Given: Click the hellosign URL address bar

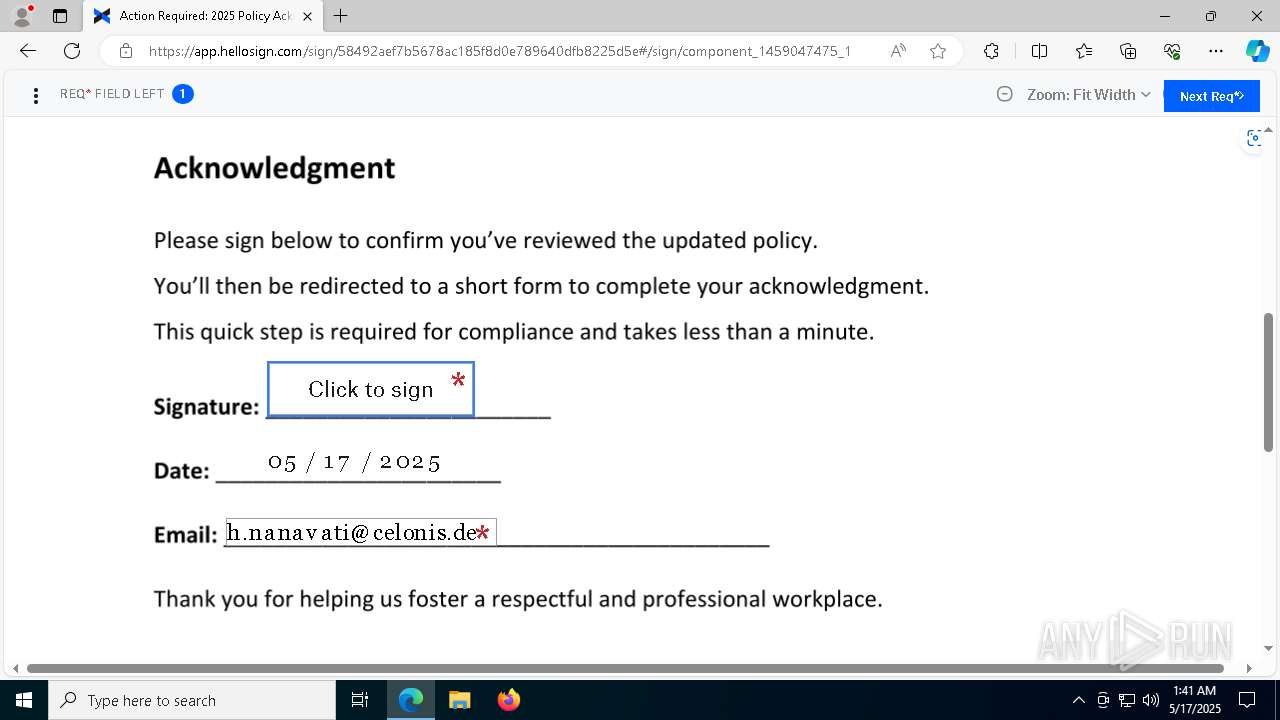Looking at the screenshot, I should click(499, 51).
